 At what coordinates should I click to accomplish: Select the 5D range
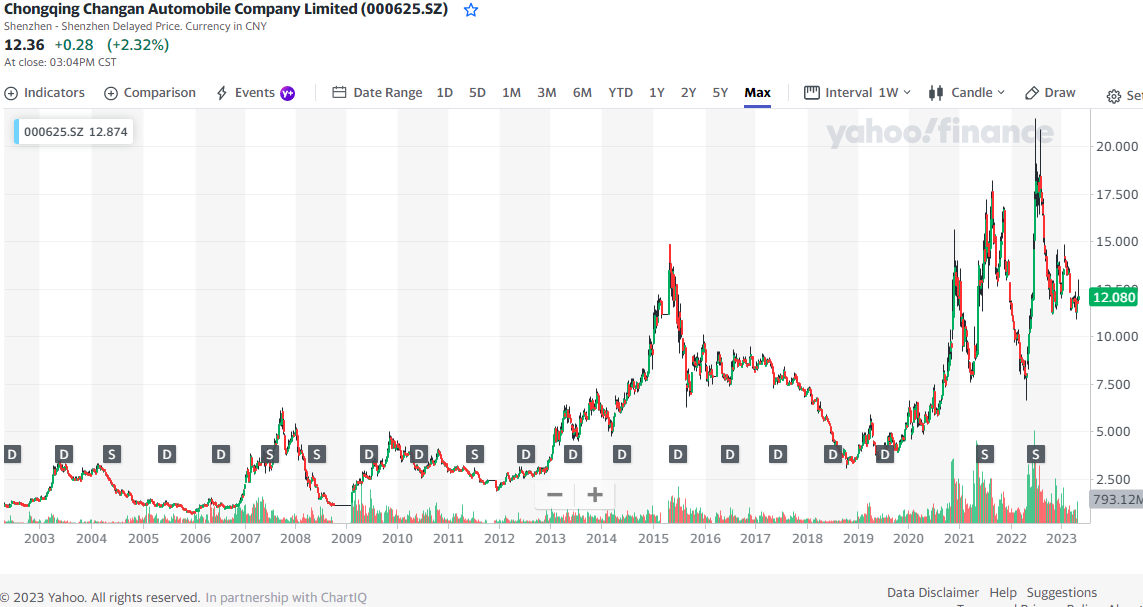pyautogui.click(x=477, y=93)
